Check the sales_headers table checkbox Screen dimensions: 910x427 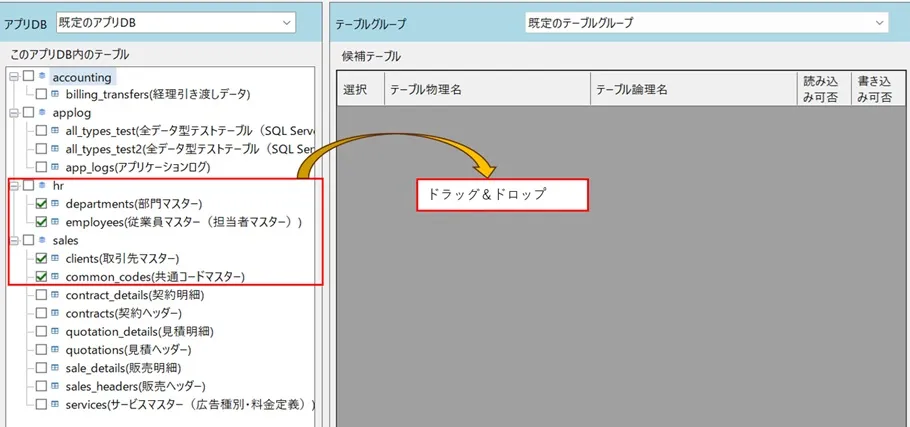tap(41, 386)
